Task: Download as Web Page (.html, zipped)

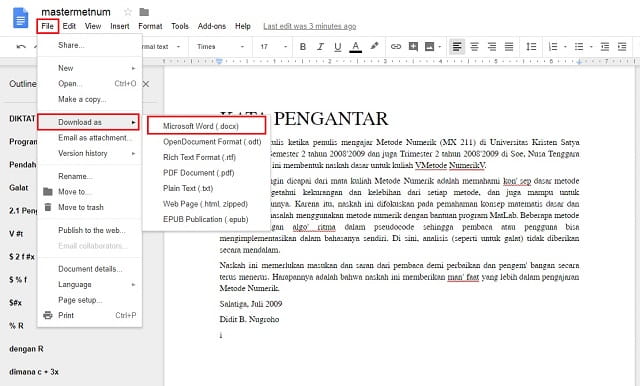Action: [x=207, y=204]
